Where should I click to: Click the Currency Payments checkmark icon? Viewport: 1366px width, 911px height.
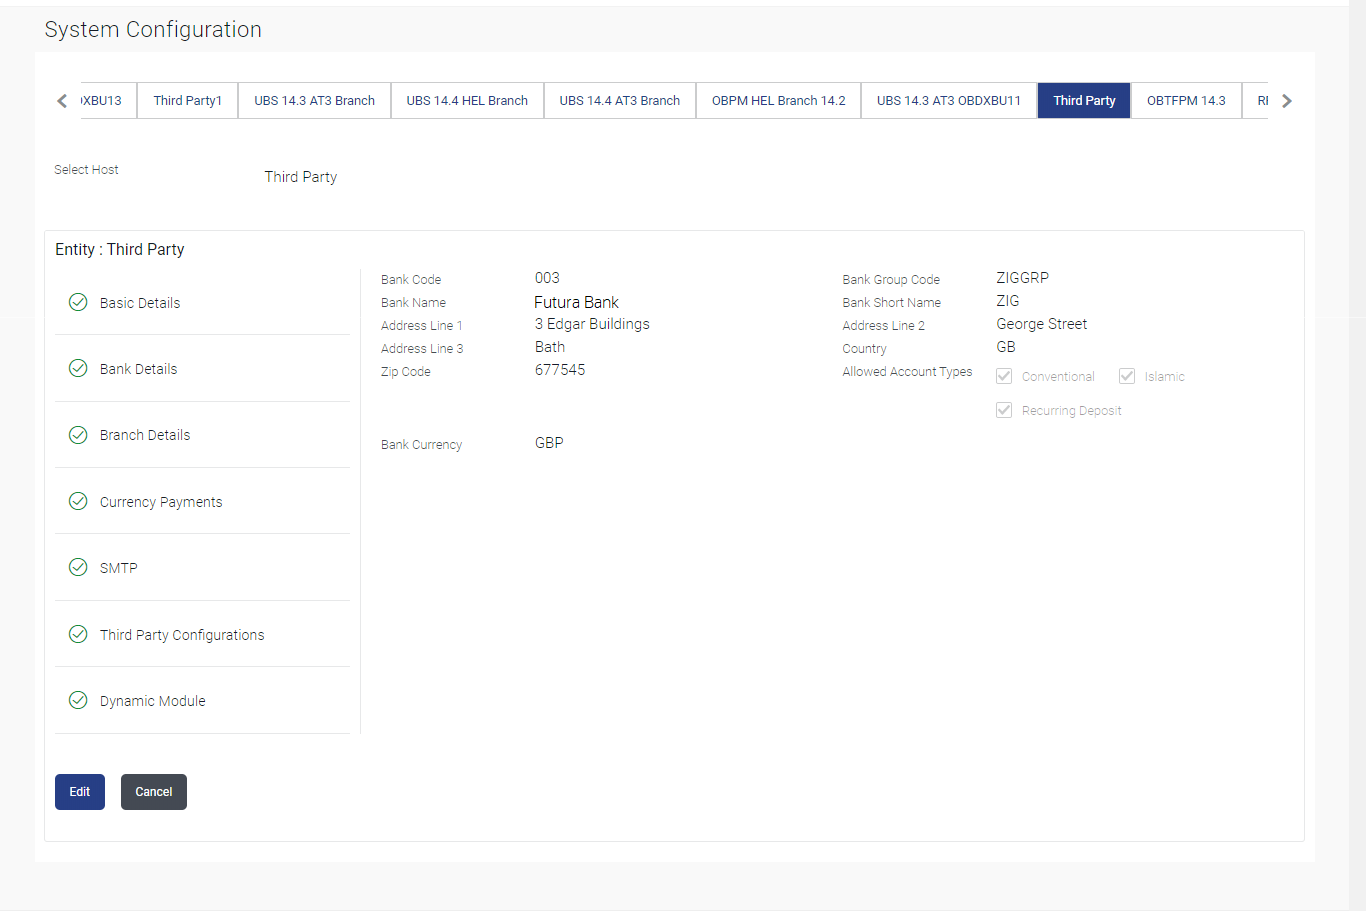[78, 501]
